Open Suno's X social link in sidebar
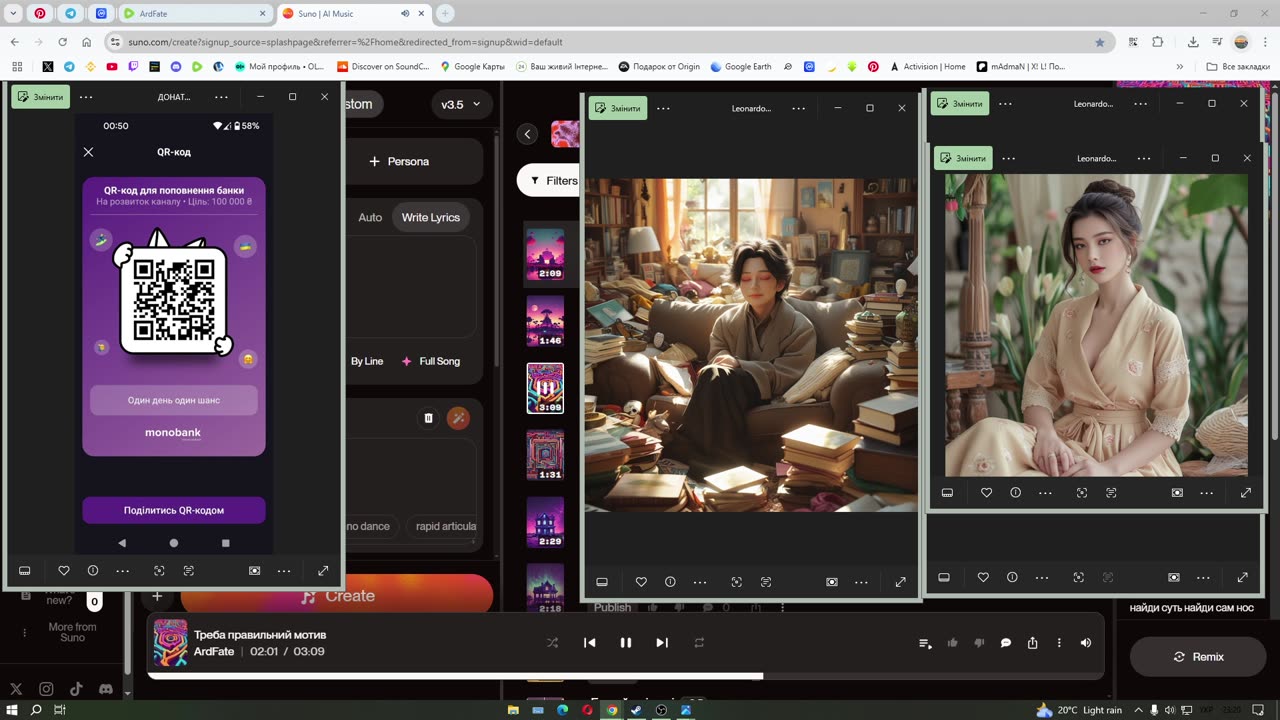 tap(16, 689)
